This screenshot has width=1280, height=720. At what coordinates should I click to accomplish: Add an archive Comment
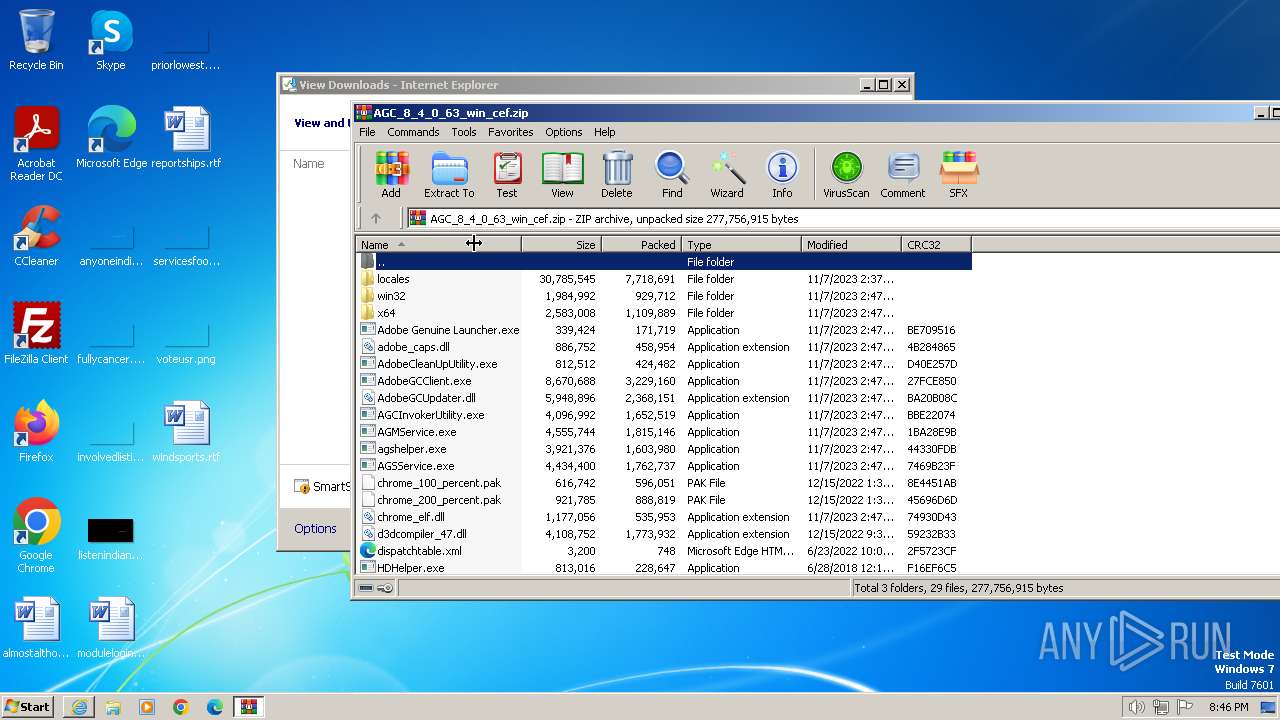click(902, 175)
